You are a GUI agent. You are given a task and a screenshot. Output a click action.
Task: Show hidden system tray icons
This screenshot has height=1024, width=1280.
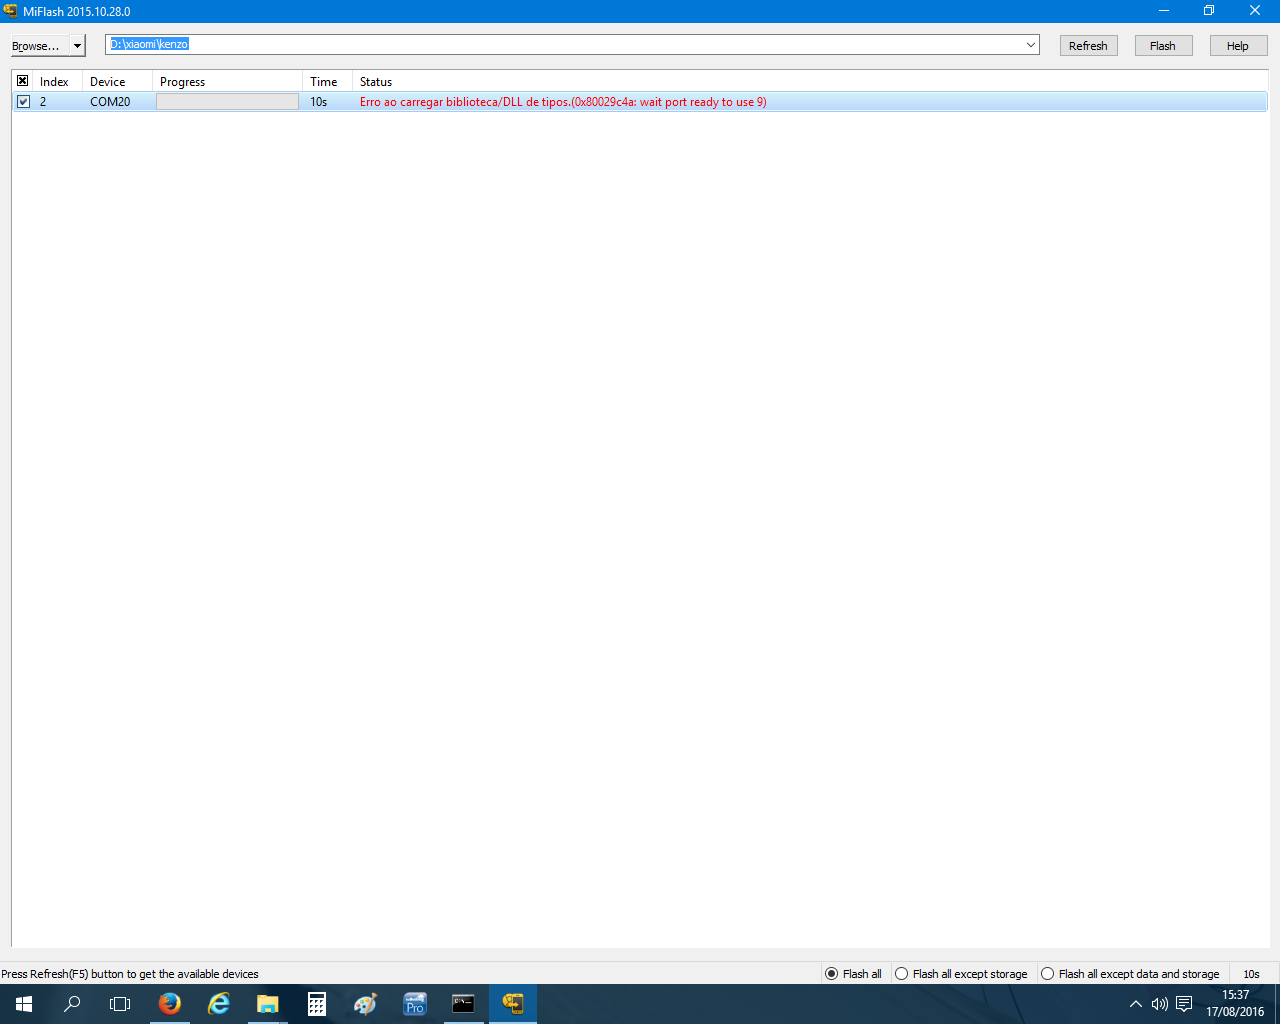pos(1136,1004)
